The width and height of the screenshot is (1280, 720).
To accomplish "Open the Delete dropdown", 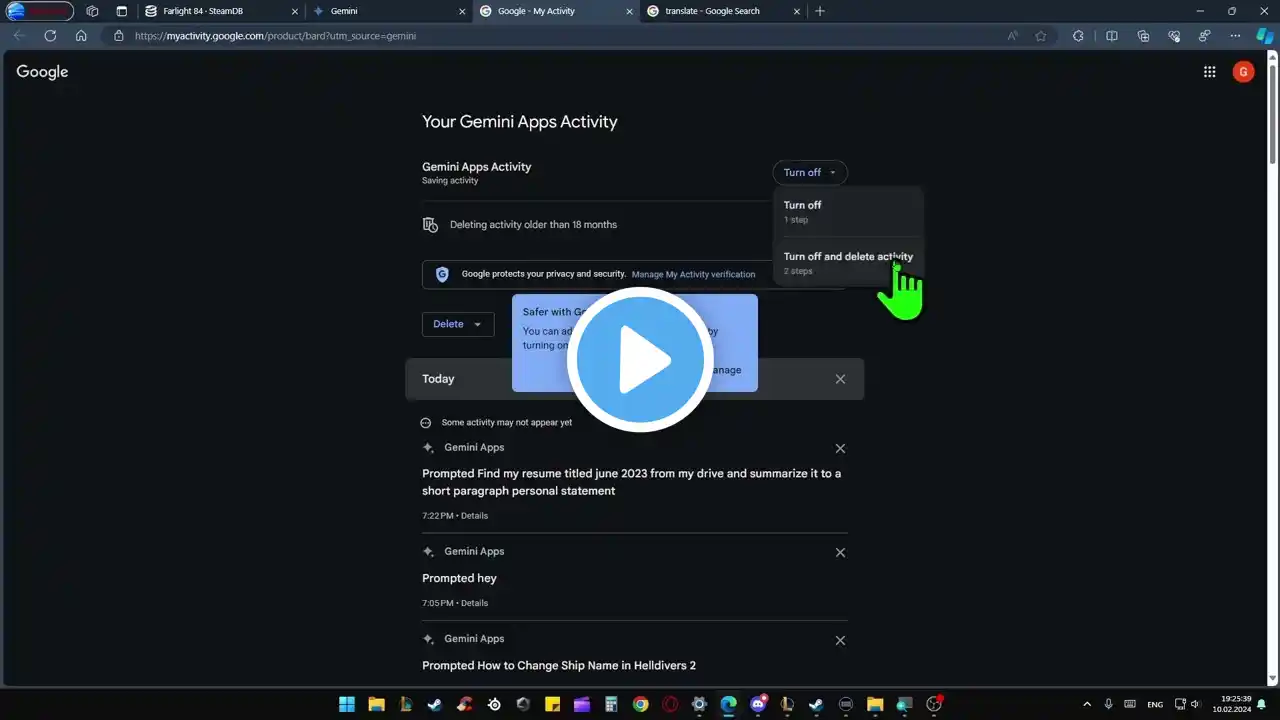I will pos(458,324).
